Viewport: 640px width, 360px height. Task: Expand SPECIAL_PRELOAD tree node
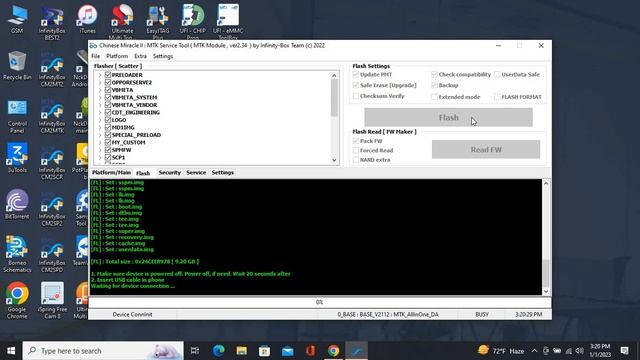tap(100, 135)
